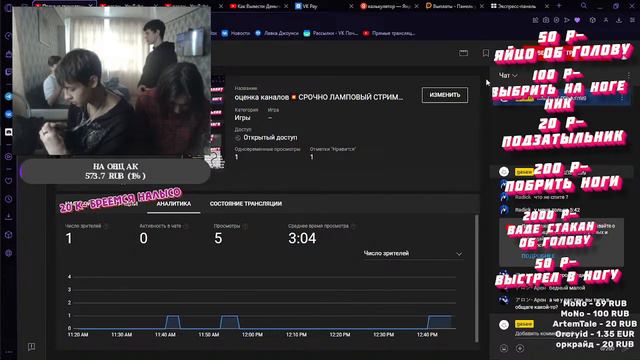
Task: Switch to the АНАЛИТИКА tab
Action: (x=173, y=204)
